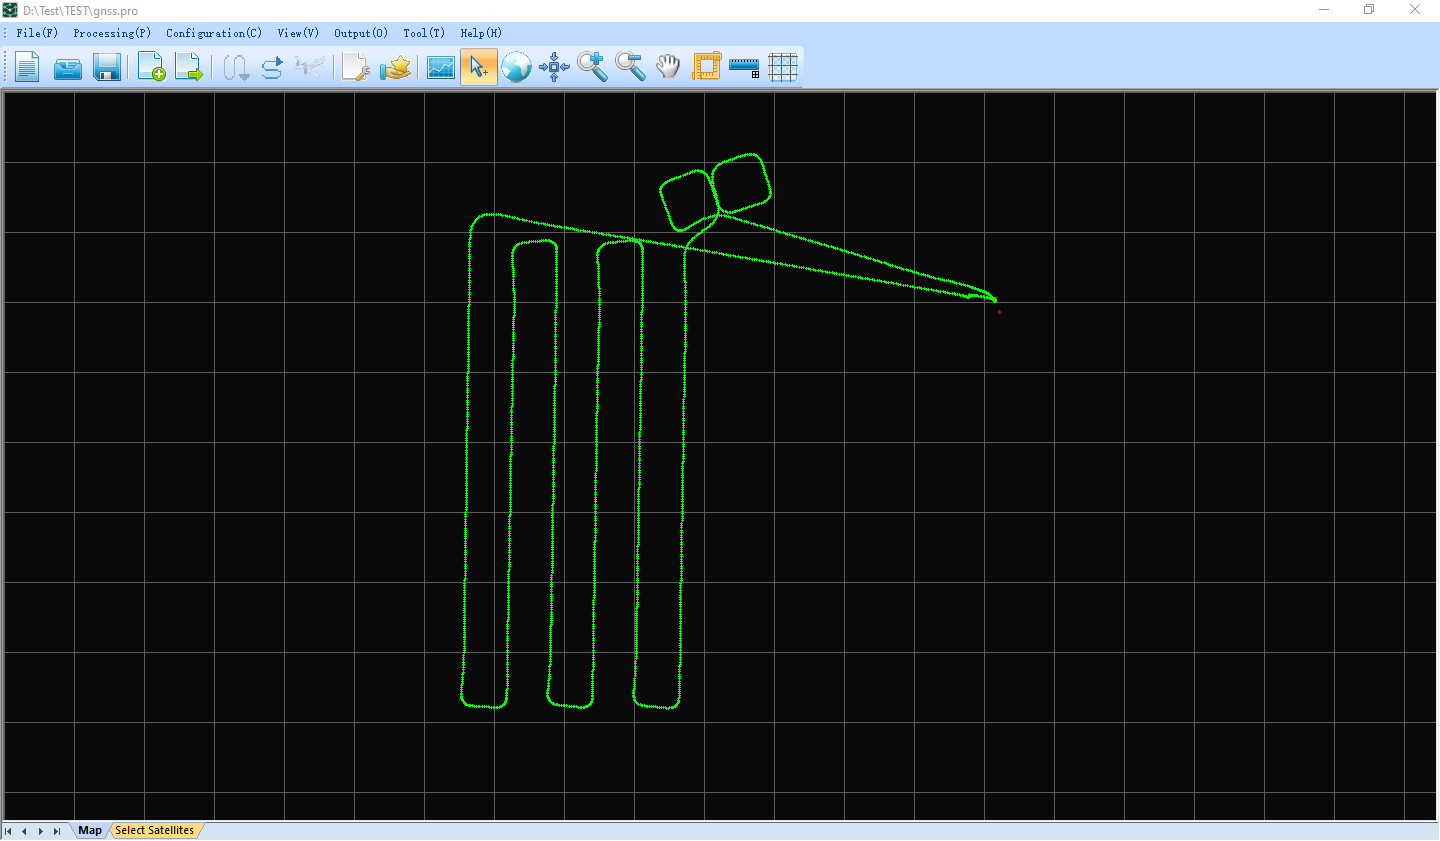
Task: Click the last-tab scroll arrow button
Action: click(57, 831)
